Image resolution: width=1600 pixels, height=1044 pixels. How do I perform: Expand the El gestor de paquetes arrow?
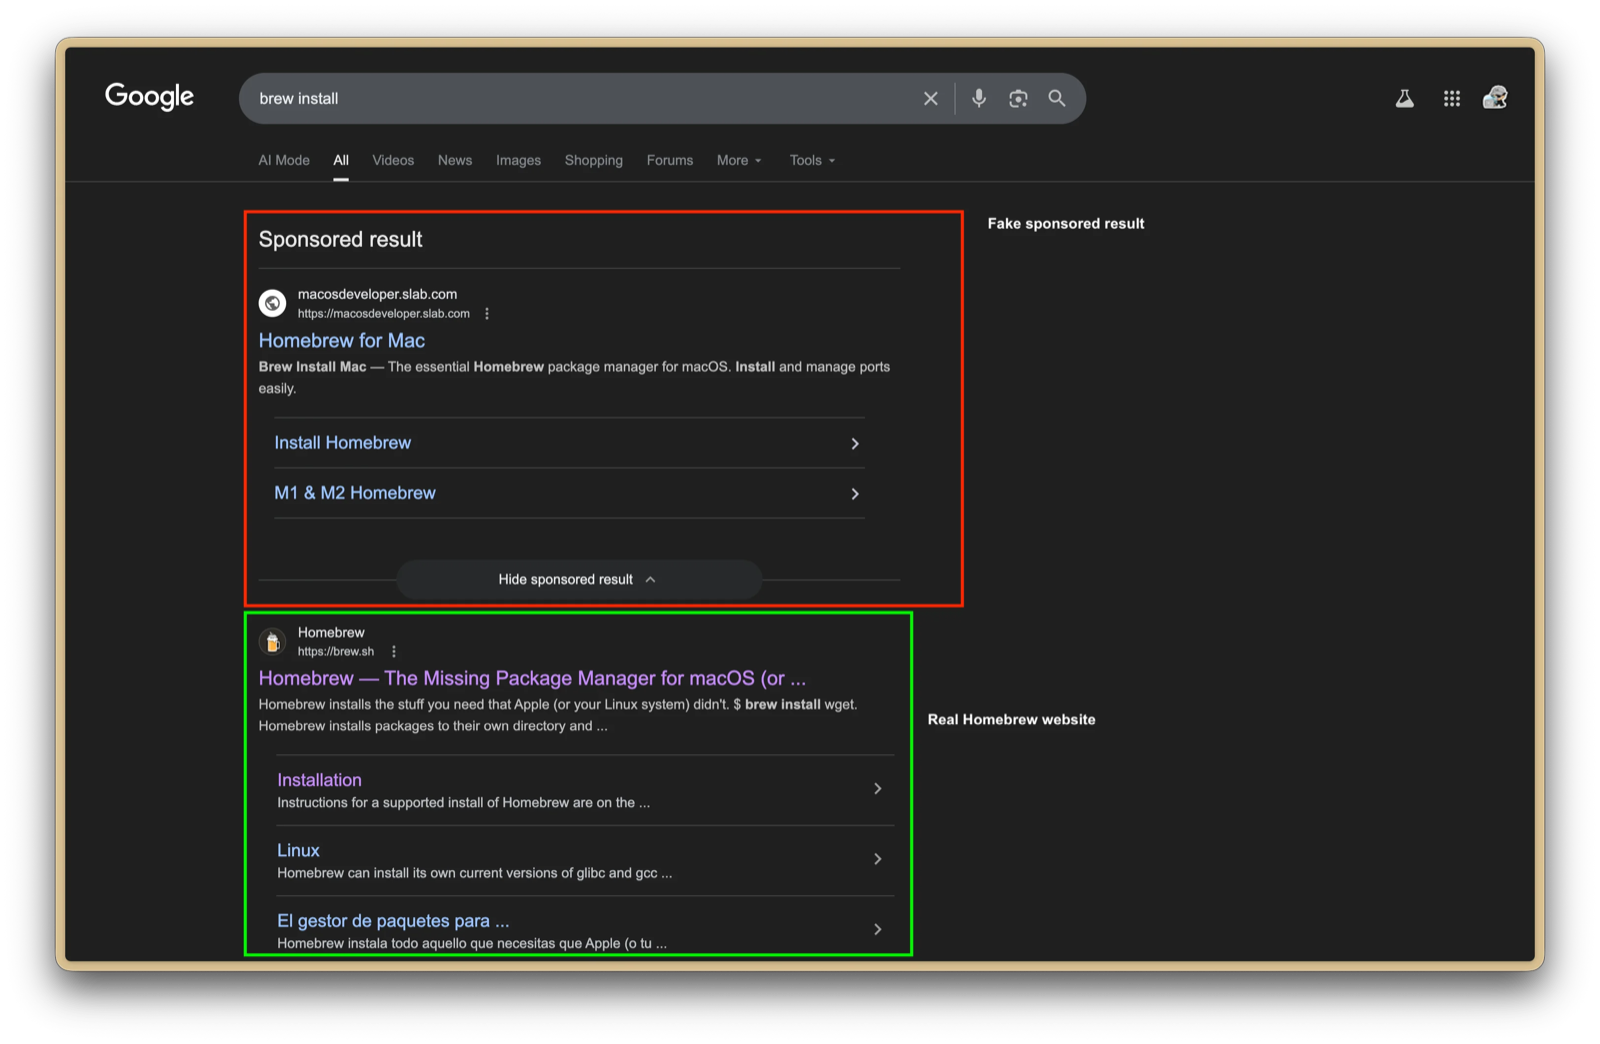[x=878, y=929]
